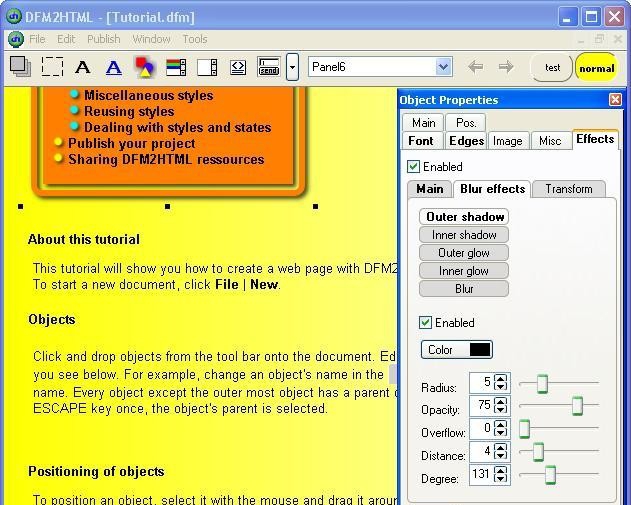Click the Opacity number input field
The height and width of the screenshot is (505, 631).
pyautogui.click(x=481, y=405)
